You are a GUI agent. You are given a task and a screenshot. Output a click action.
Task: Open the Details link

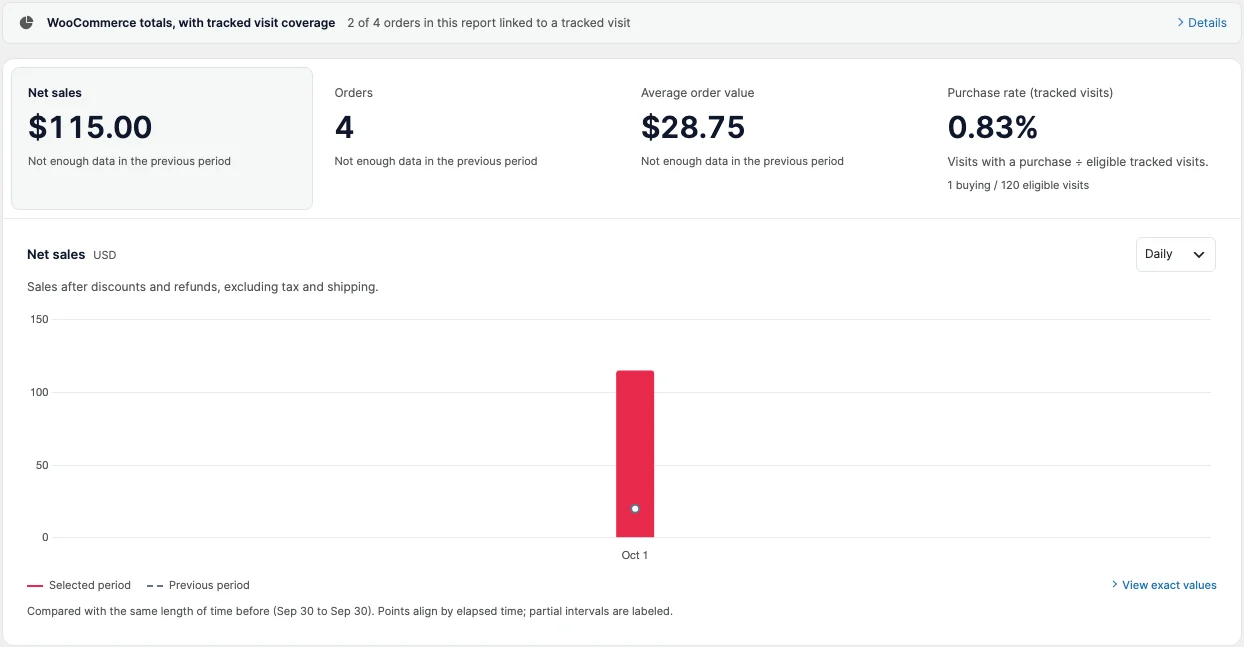click(1202, 22)
